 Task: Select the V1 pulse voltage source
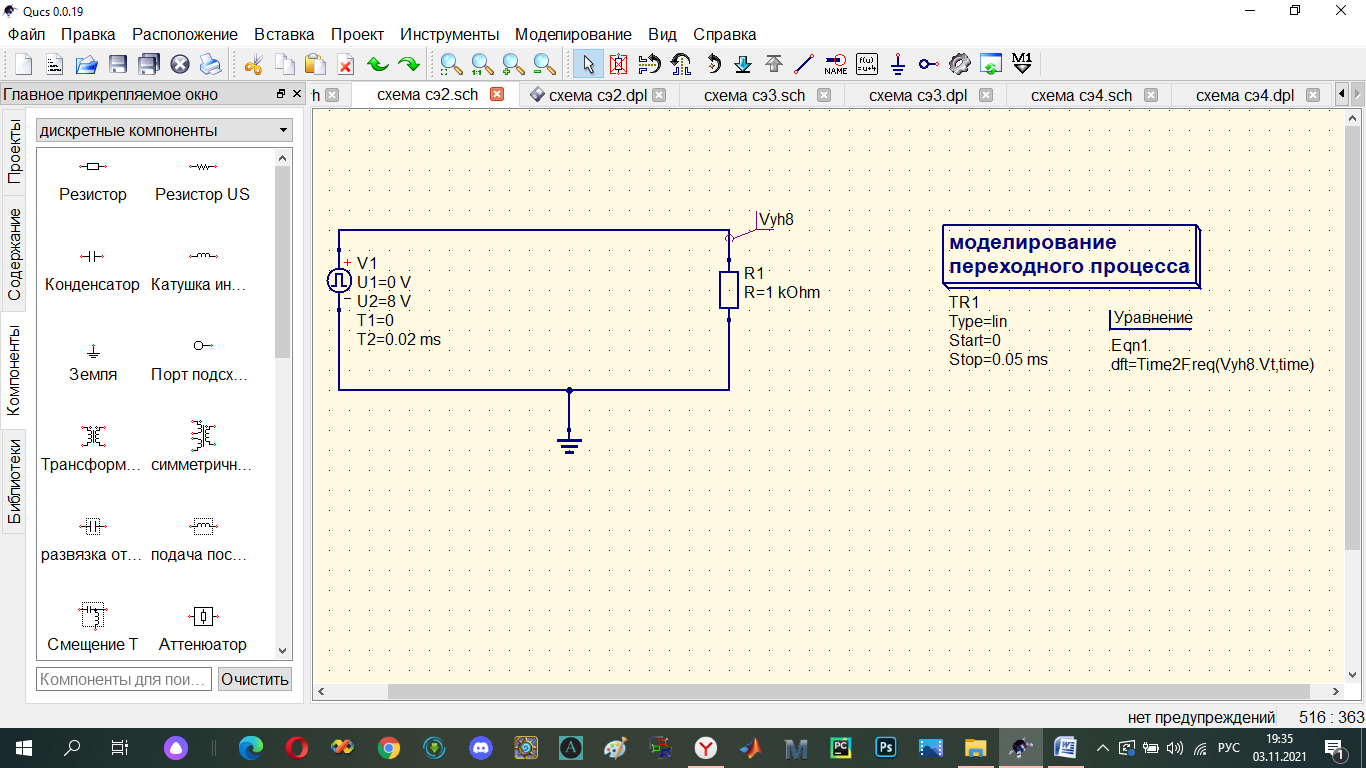(x=339, y=280)
